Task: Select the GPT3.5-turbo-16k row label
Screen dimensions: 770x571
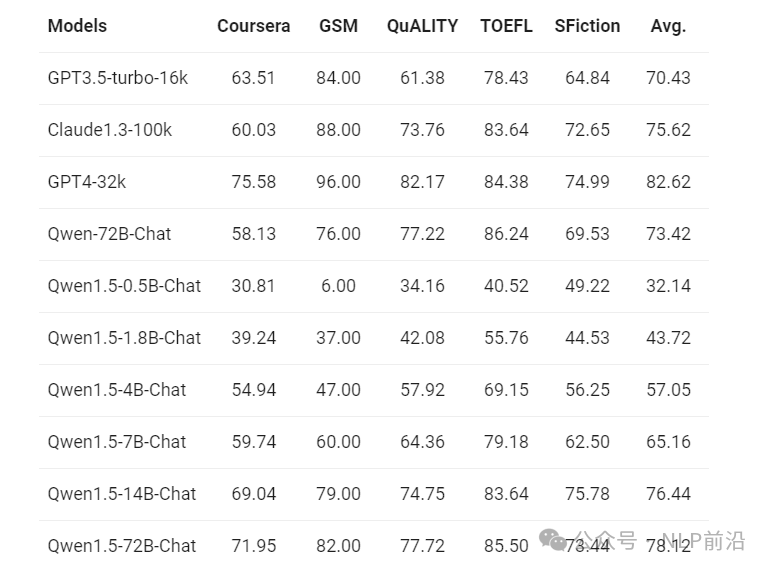Action: click(117, 78)
